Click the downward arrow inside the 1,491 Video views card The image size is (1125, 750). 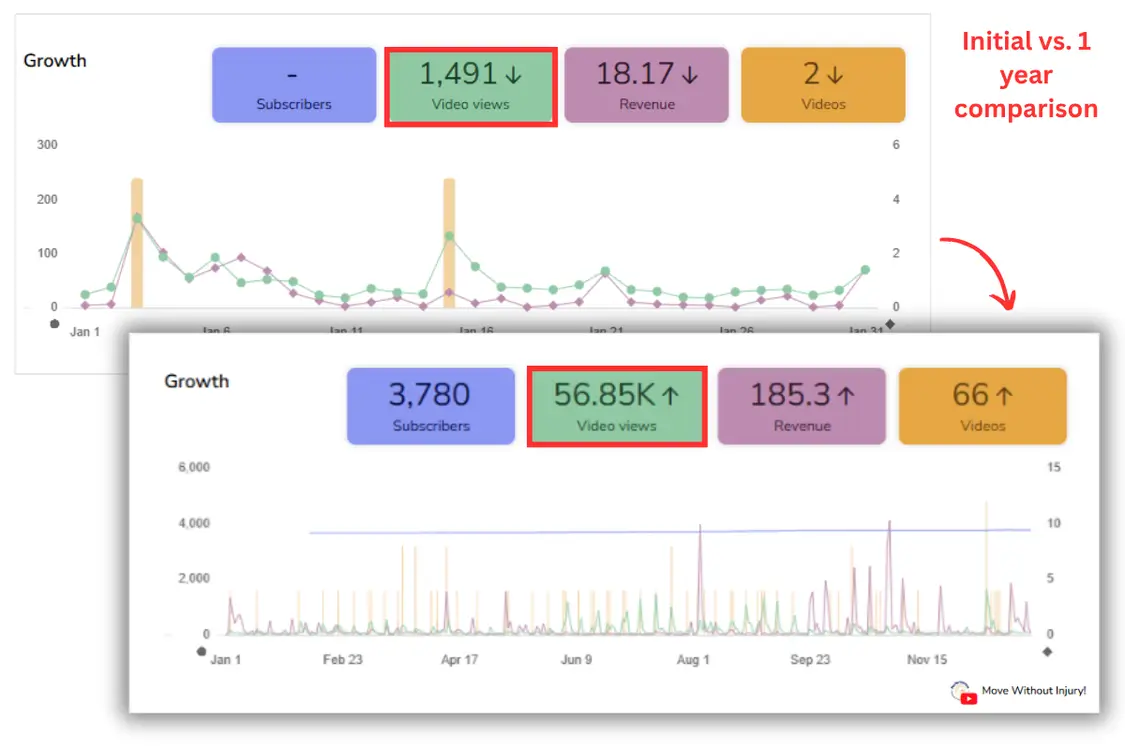(x=512, y=74)
